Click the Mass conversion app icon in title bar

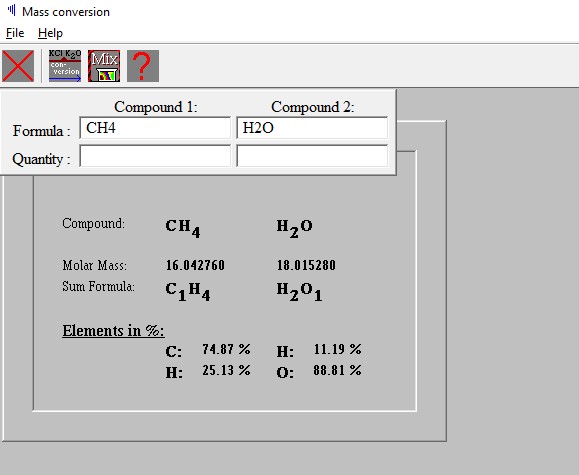pos(12,10)
